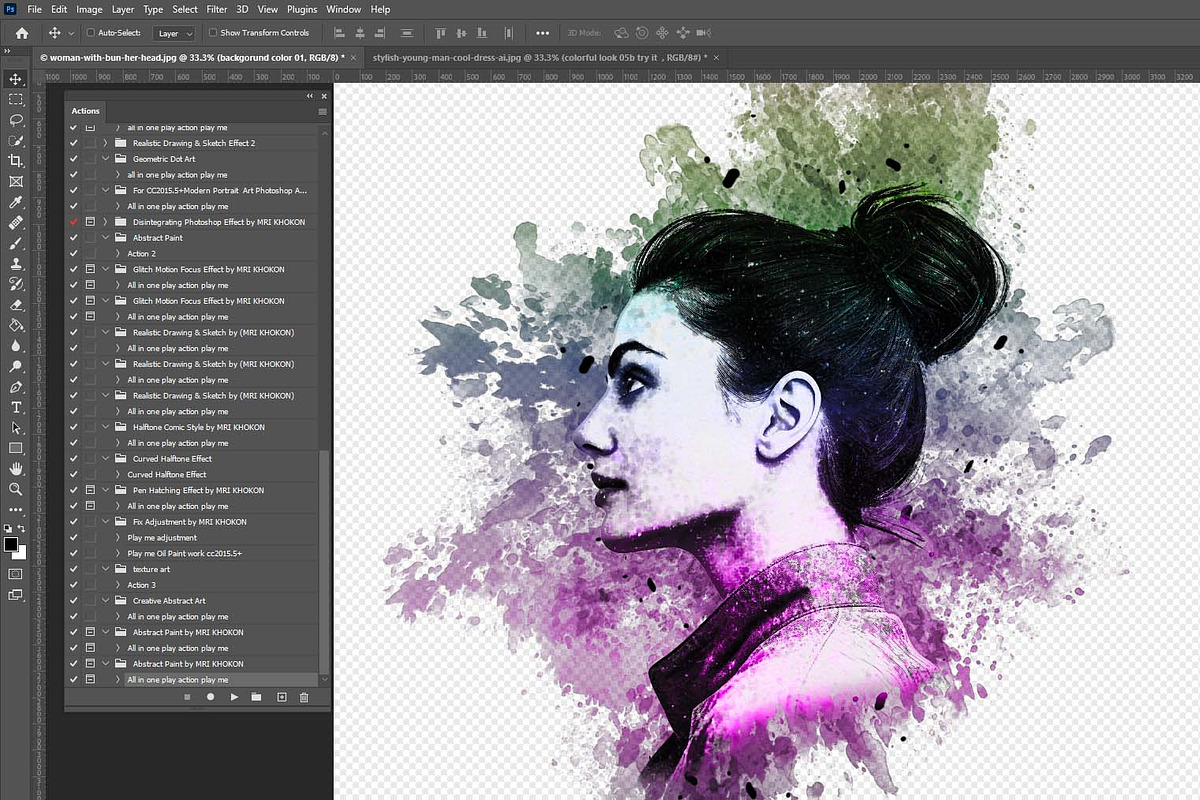Select the Zoom tool
Viewport: 1200px width, 800px height.
coord(16,489)
